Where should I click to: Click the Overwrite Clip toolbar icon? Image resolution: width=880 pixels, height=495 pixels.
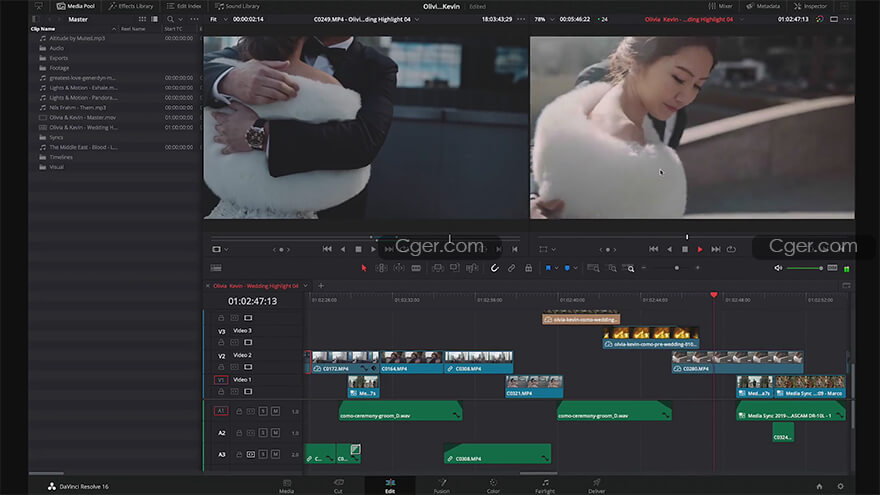click(x=455, y=268)
